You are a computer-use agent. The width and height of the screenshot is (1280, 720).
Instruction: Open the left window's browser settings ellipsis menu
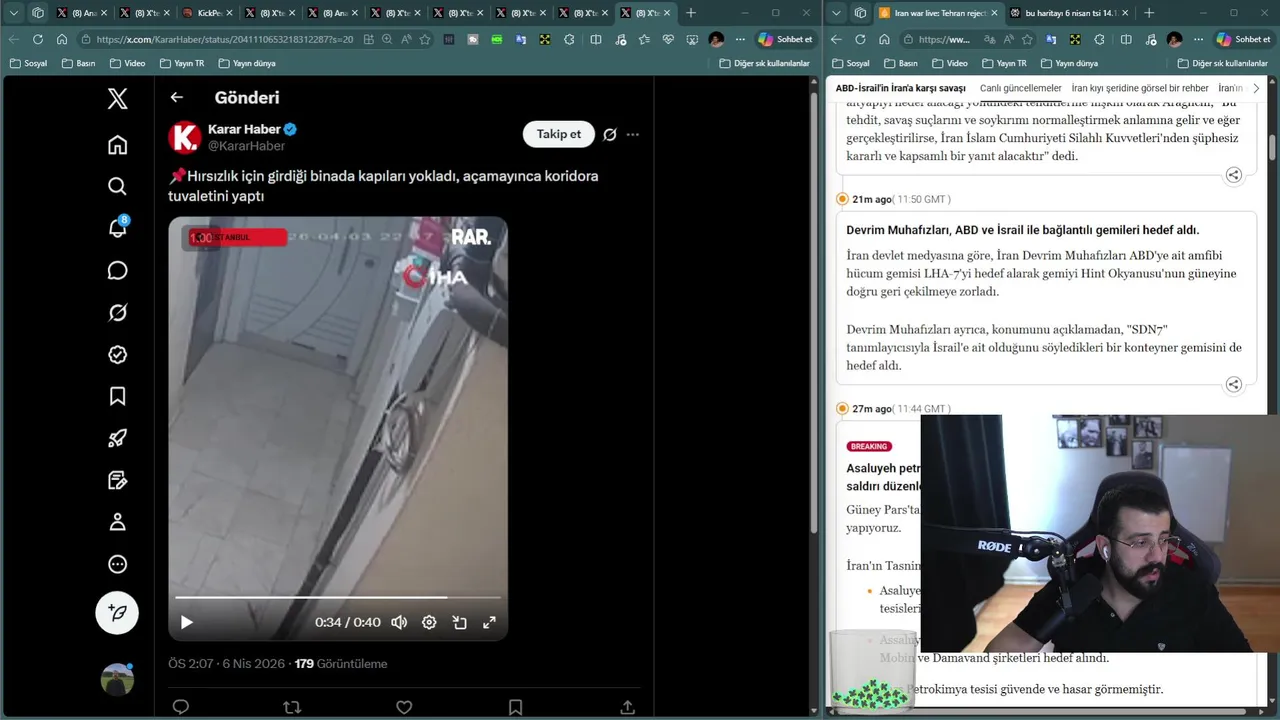click(x=740, y=39)
